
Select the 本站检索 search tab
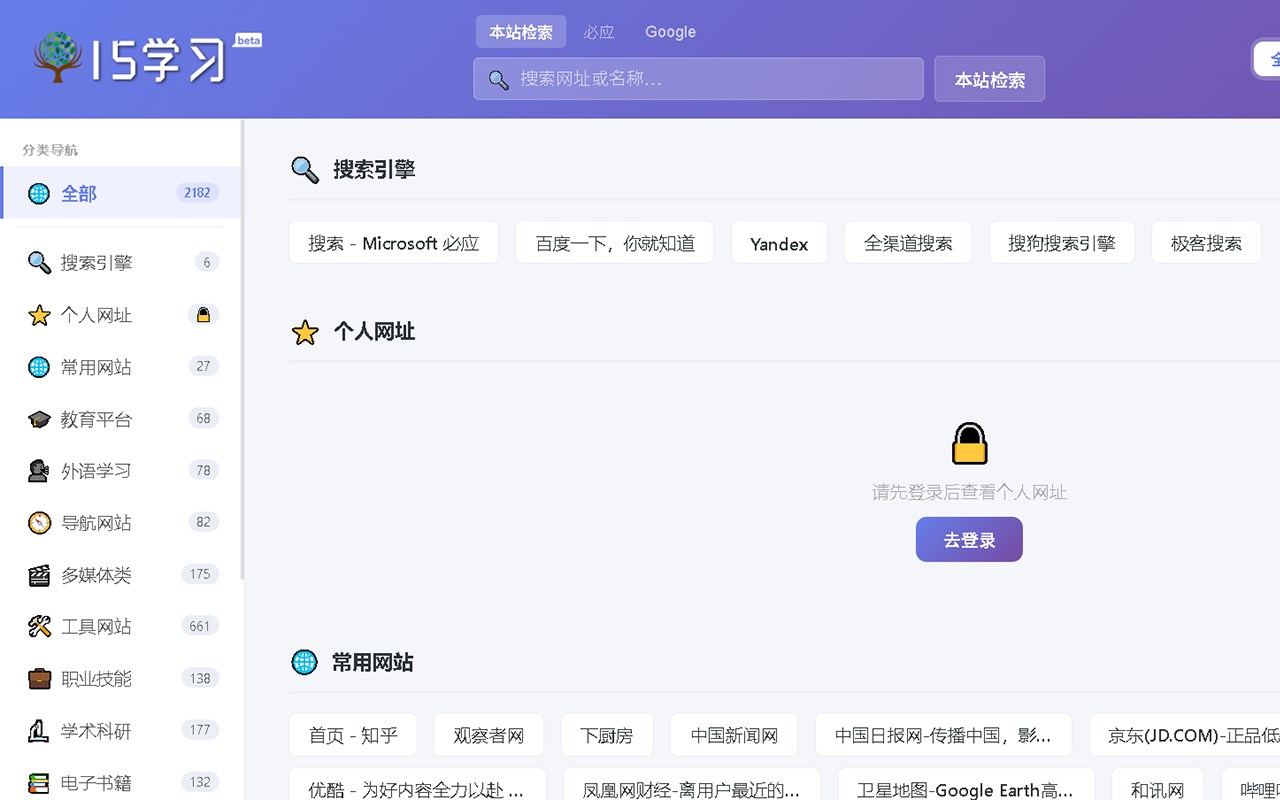click(521, 32)
